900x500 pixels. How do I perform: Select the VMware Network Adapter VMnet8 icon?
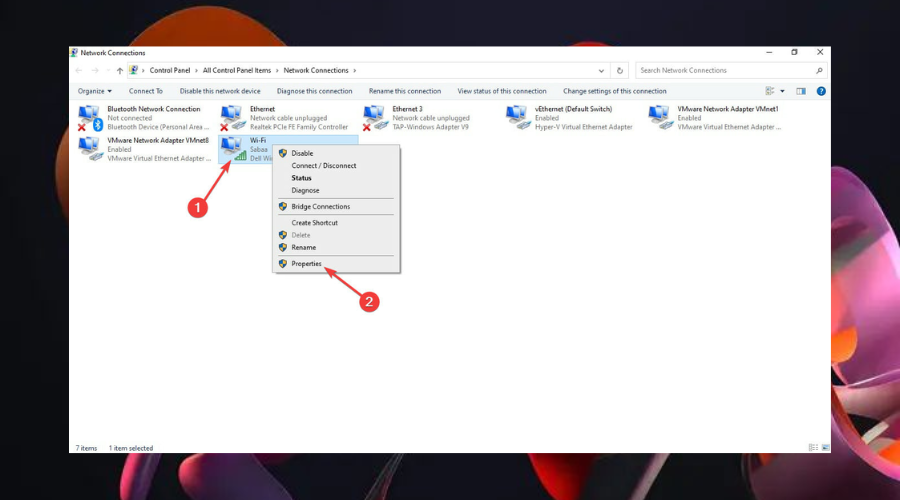click(90, 149)
